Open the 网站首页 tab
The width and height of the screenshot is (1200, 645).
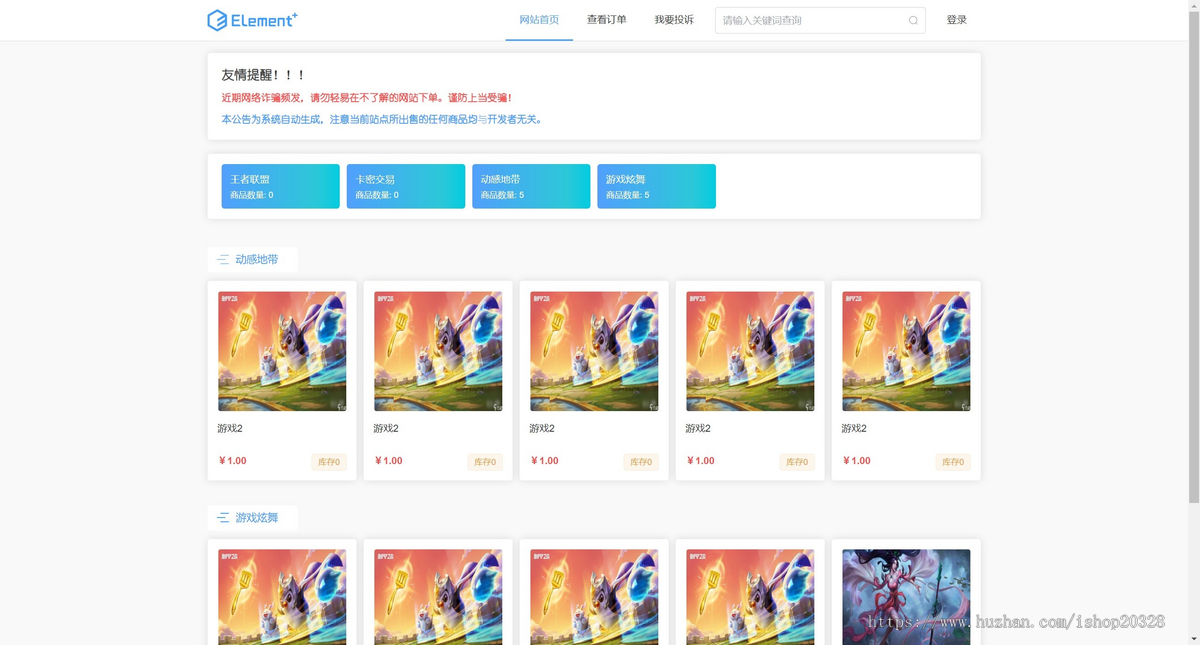[x=539, y=20]
